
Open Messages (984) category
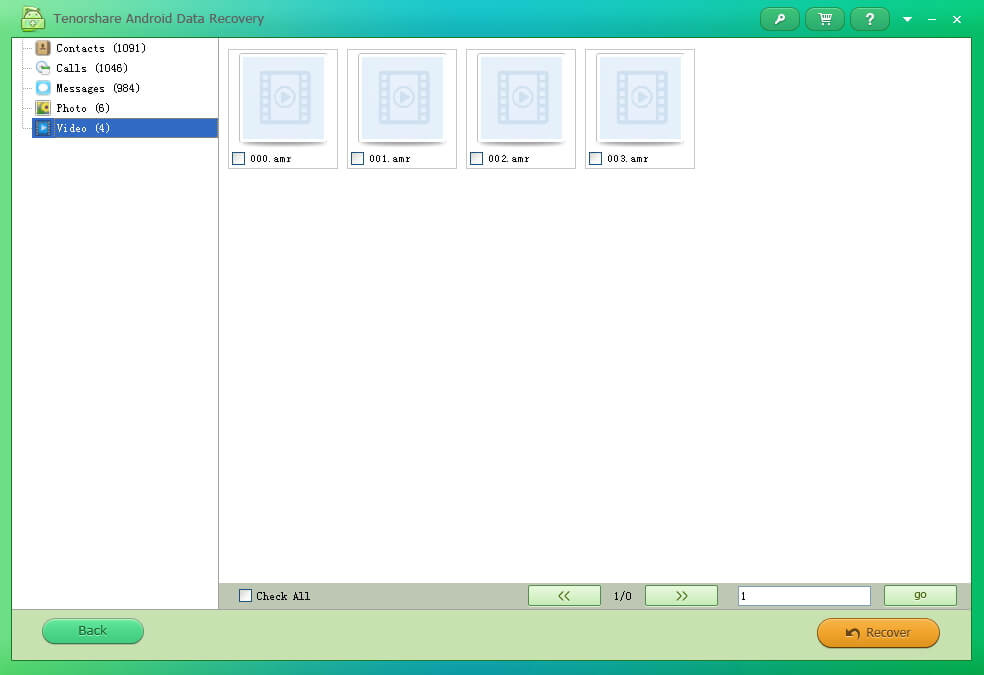(98, 88)
